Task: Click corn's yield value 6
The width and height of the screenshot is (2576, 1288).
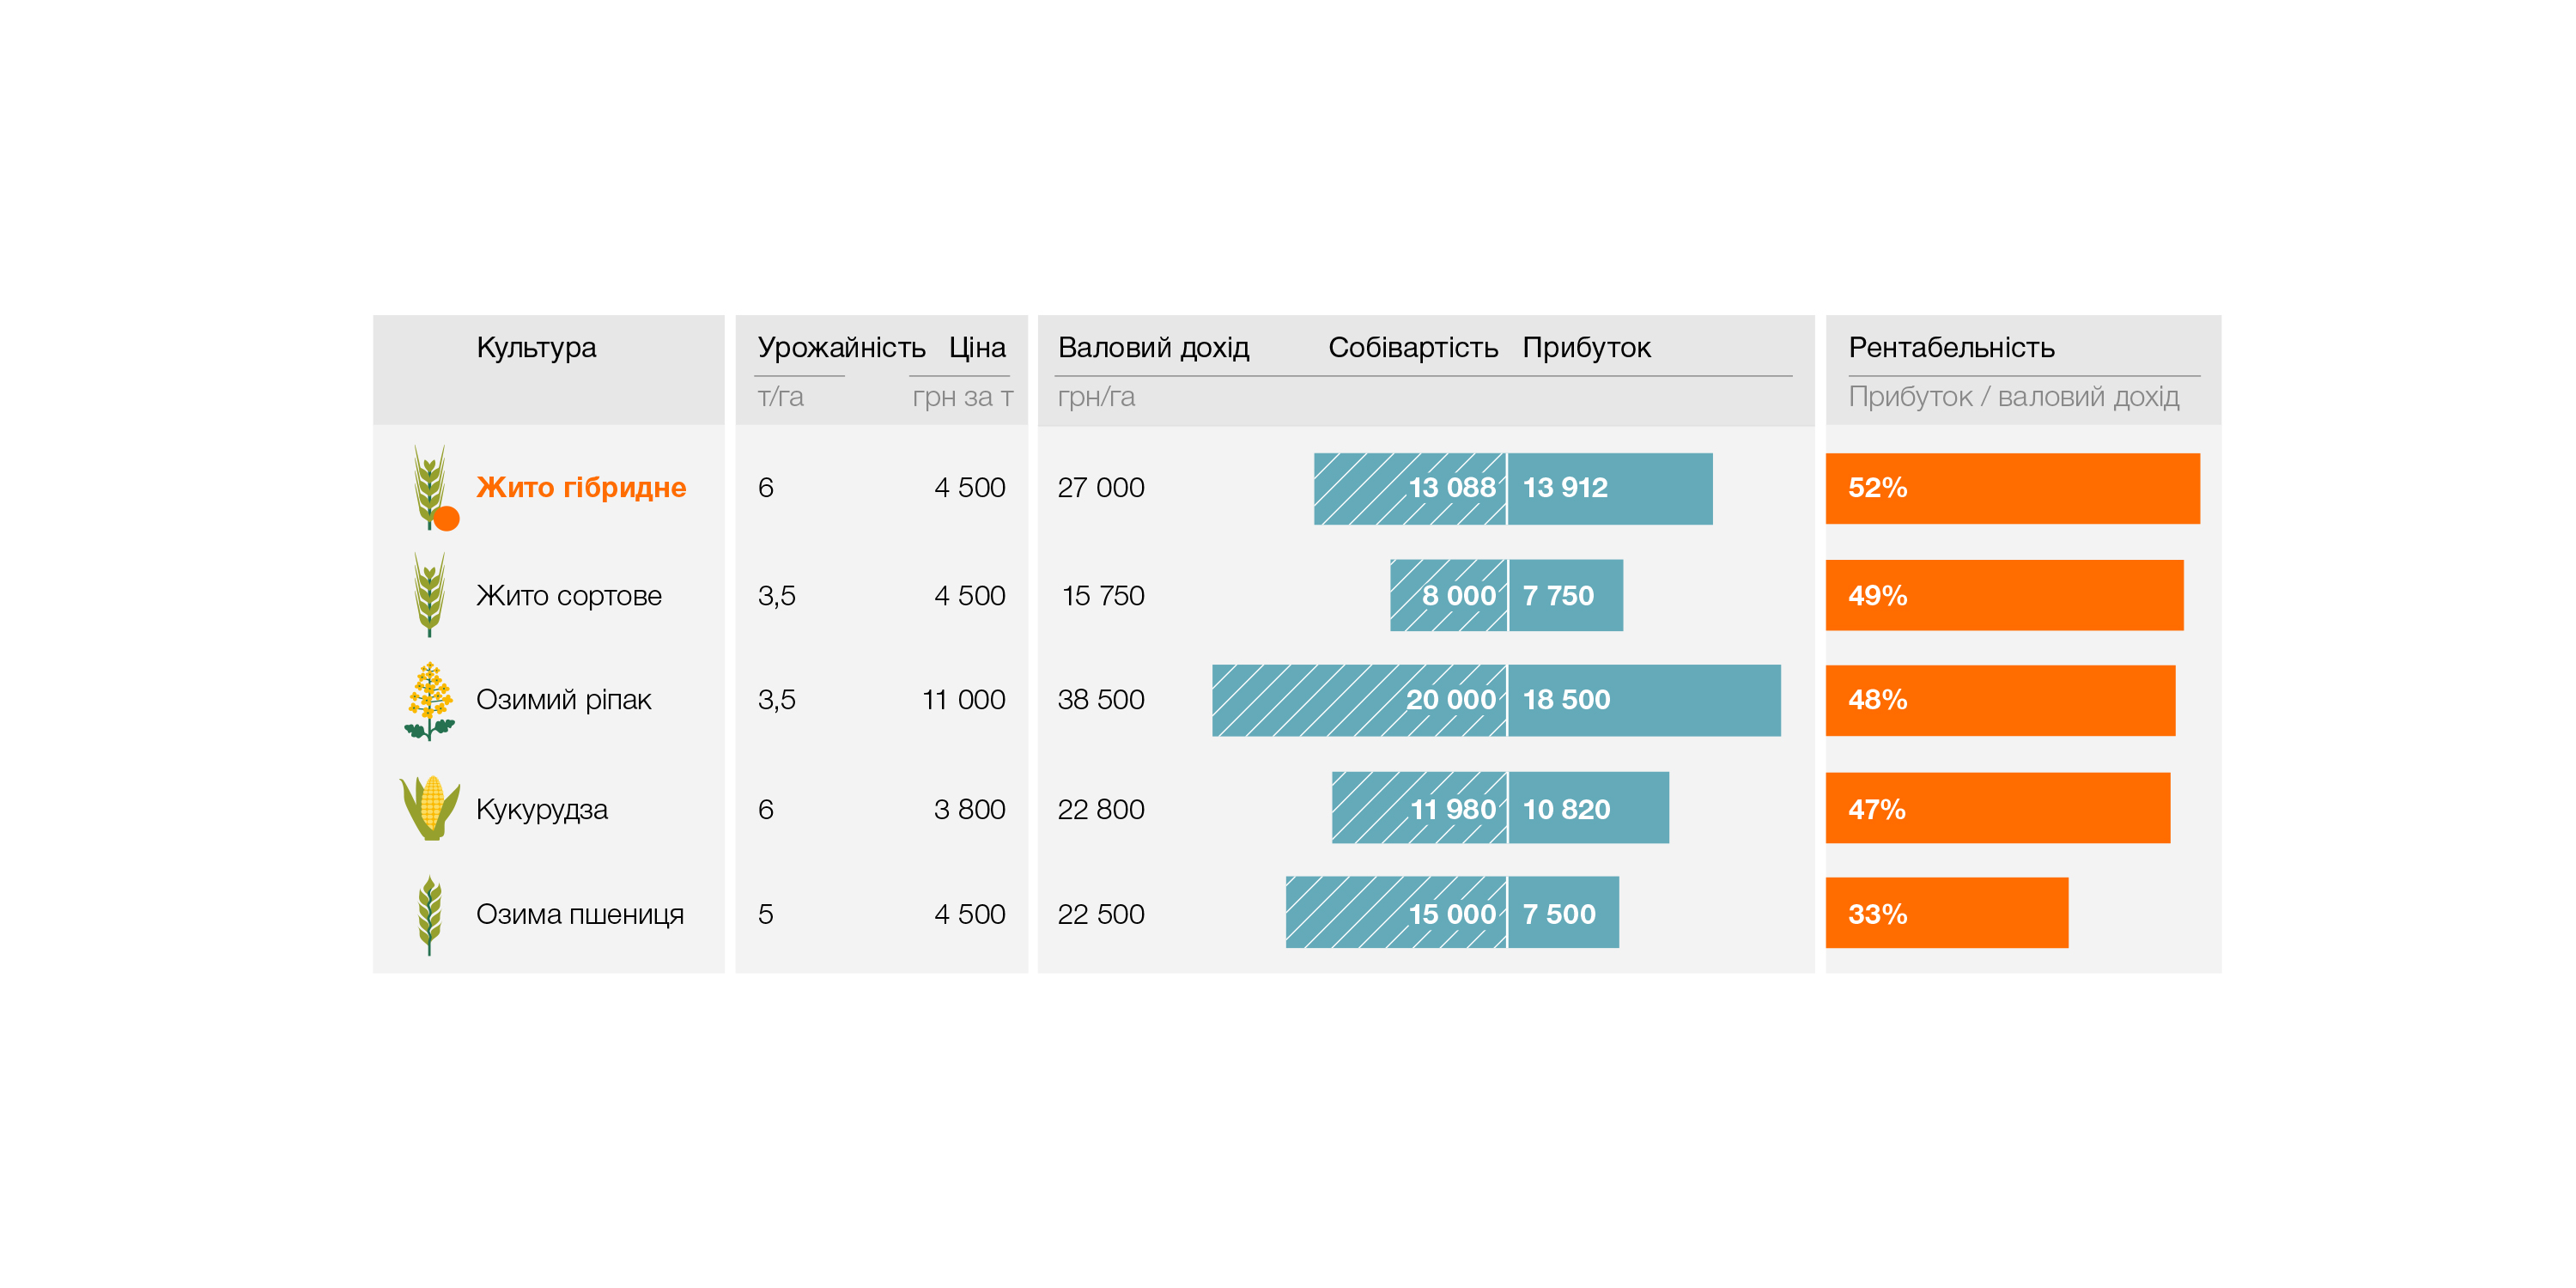Action: (x=766, y=809)
